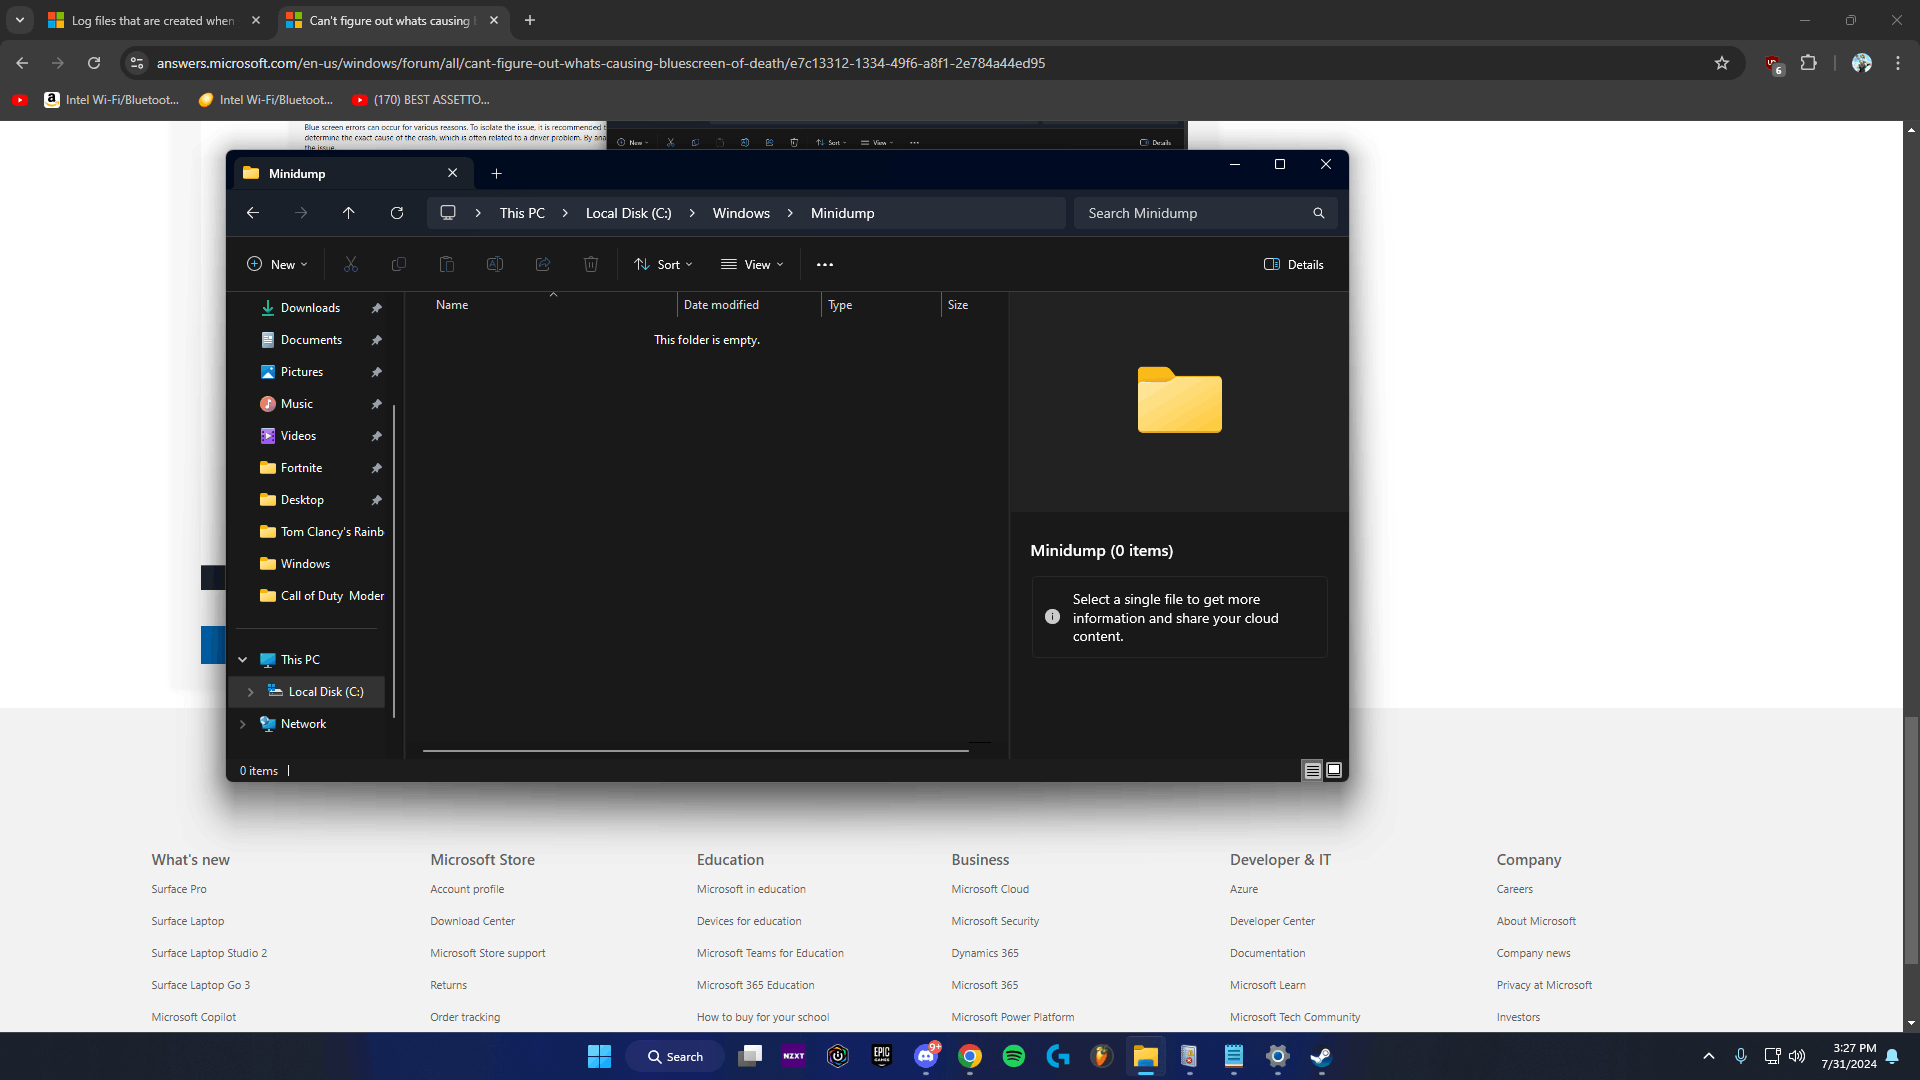Open the Sort dropdown menu
1920x1080 pixels.
tap(663, 265)
